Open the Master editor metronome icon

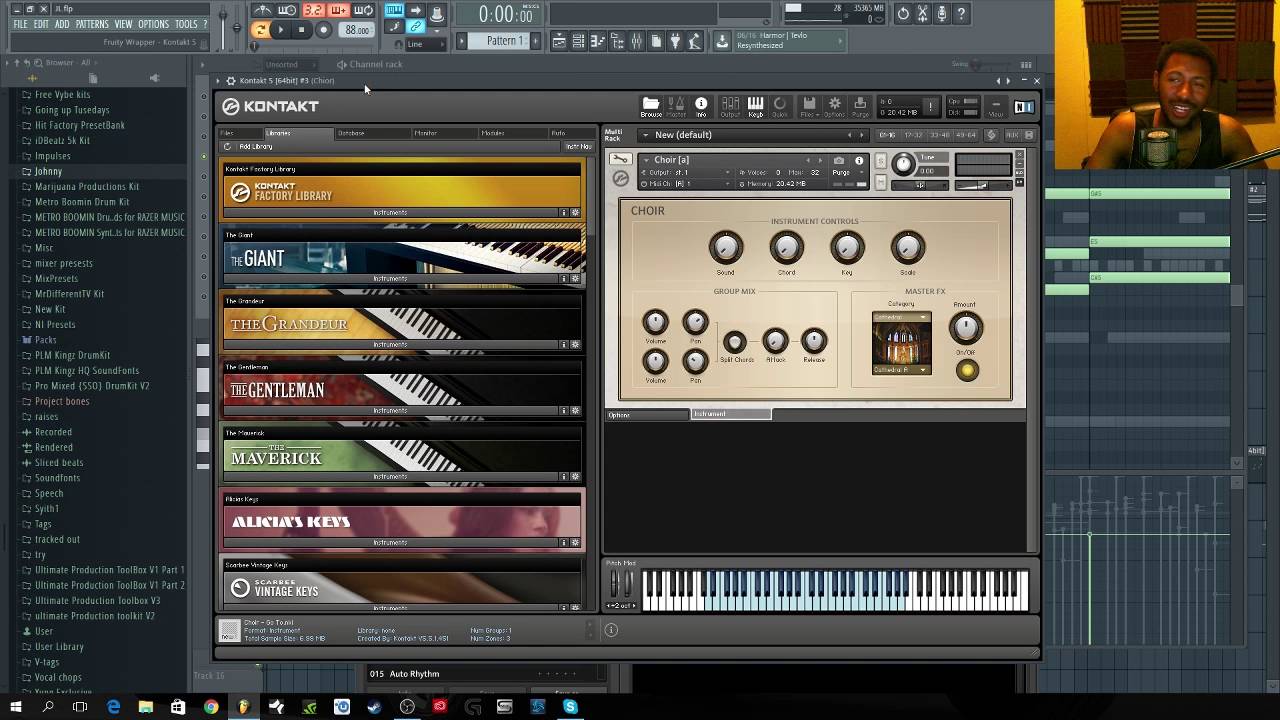coord(676,106)
